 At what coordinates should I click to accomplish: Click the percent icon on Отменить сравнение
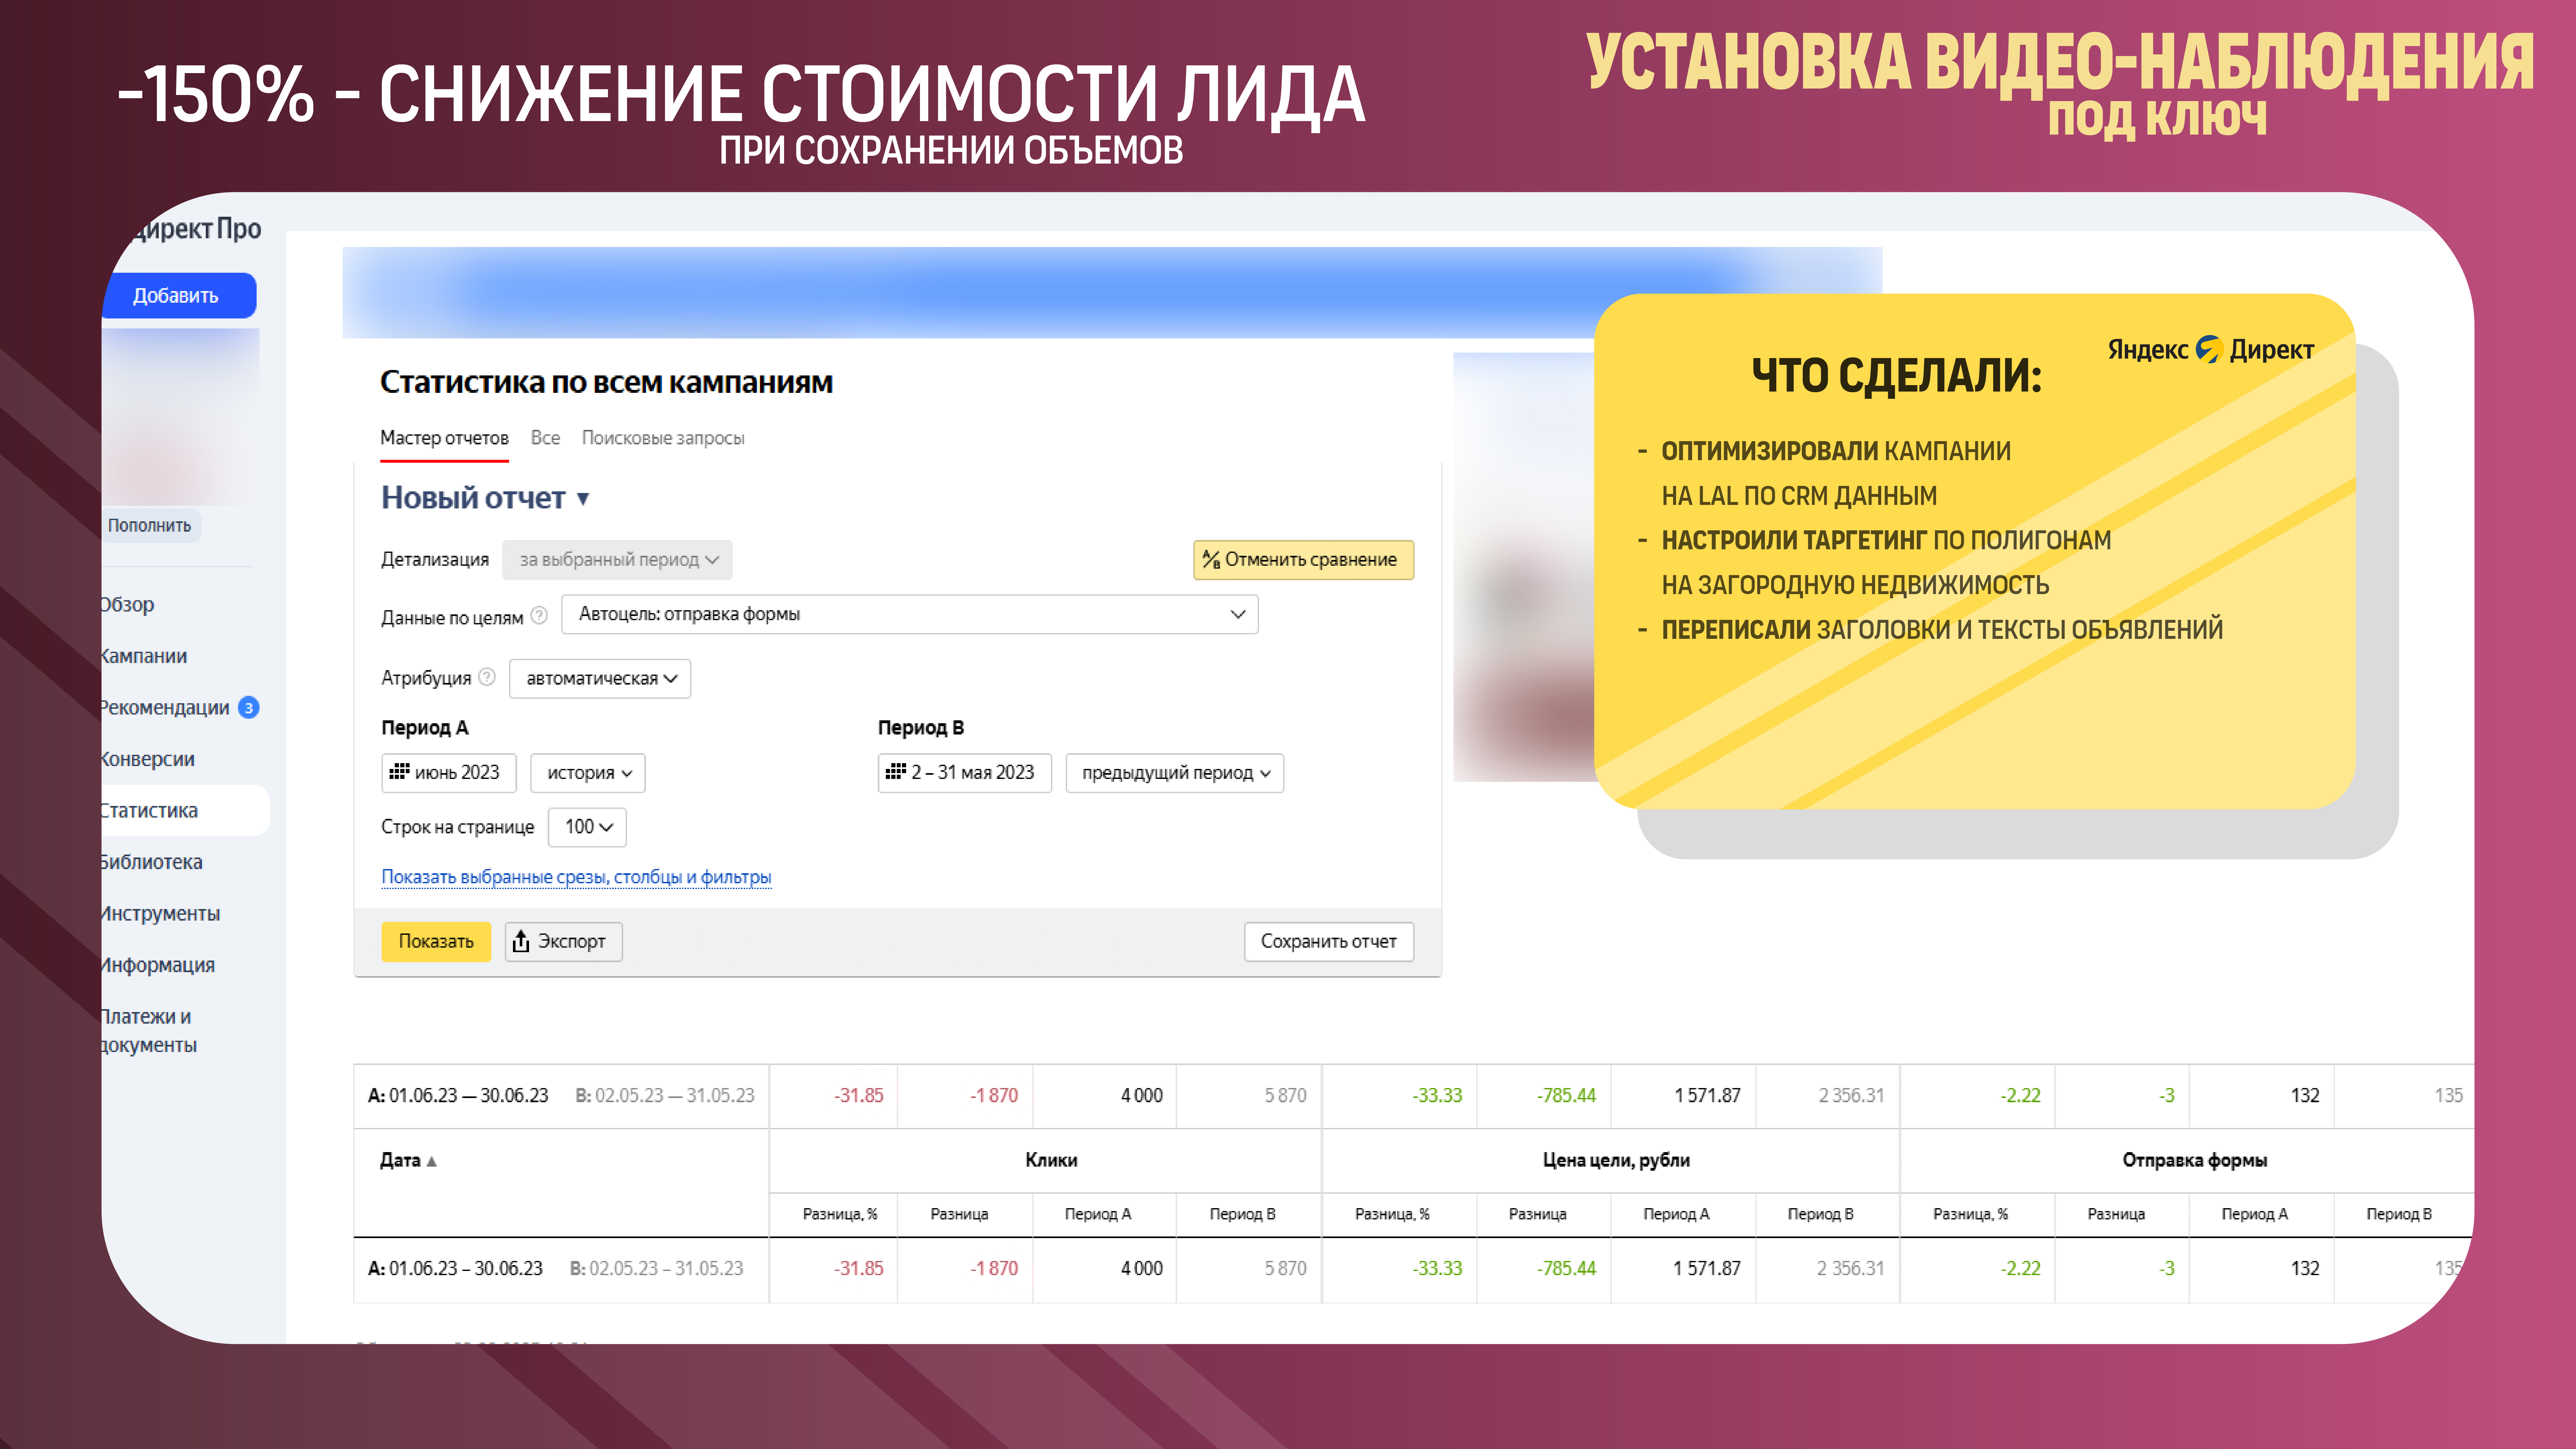tap(1211, 559)
